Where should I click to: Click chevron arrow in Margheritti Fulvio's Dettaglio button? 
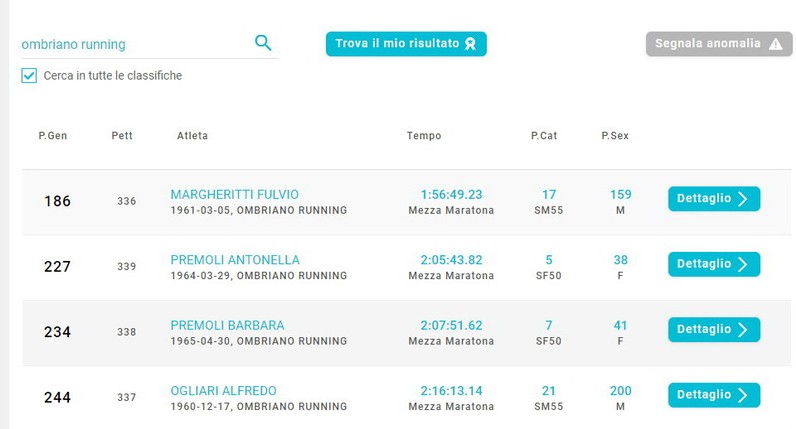click(743, 199)
